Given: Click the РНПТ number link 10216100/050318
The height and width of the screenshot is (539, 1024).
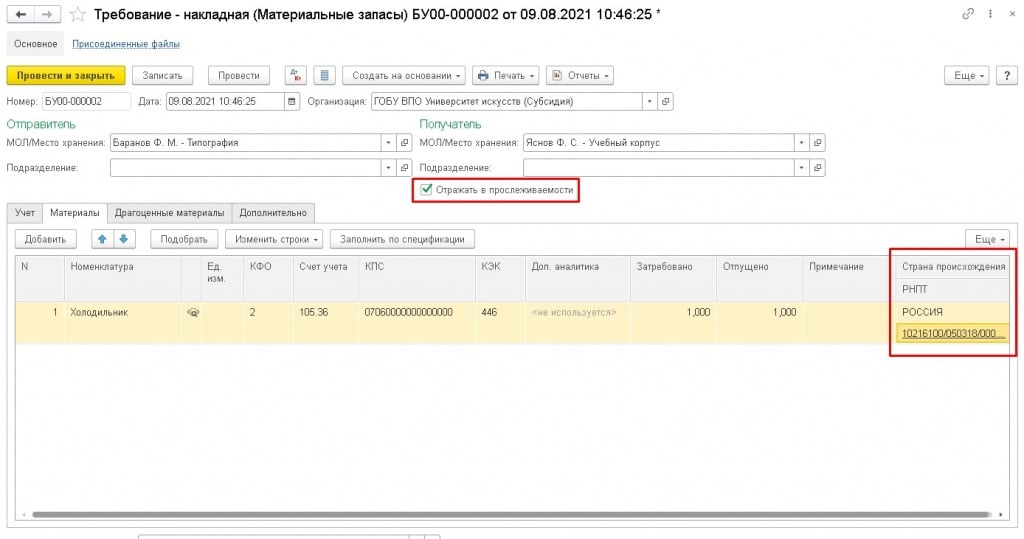Looking at the screenshot, I should pos(952,334).
